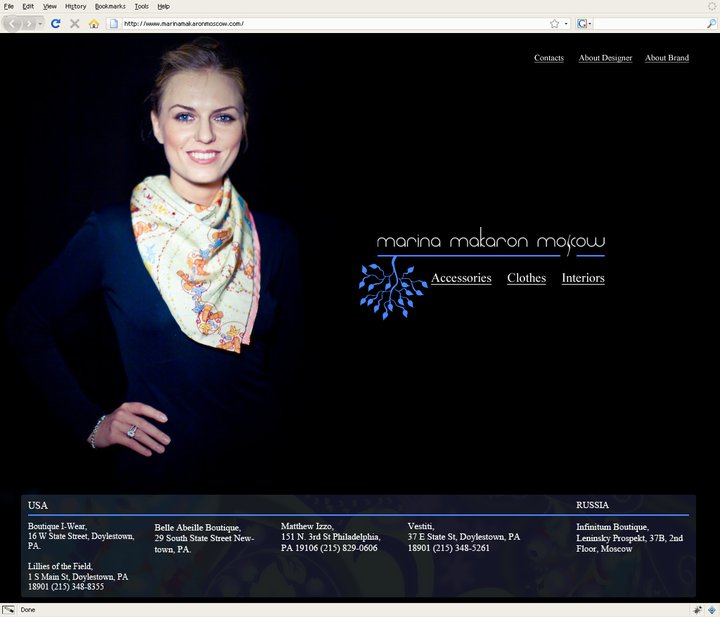The height and width of the screenshot is (617, 720).
Task: Bookmark this page with the star icon
Action: coord(554,23)
